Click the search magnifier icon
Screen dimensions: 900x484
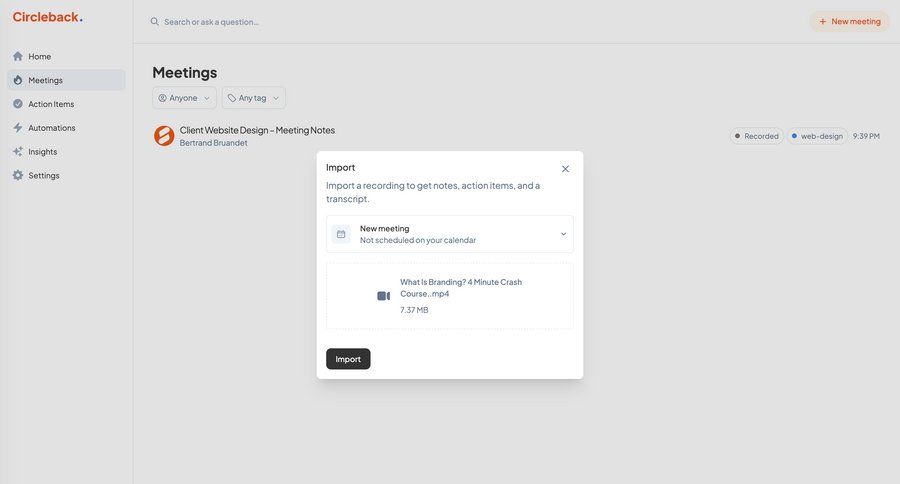(155, 22)
